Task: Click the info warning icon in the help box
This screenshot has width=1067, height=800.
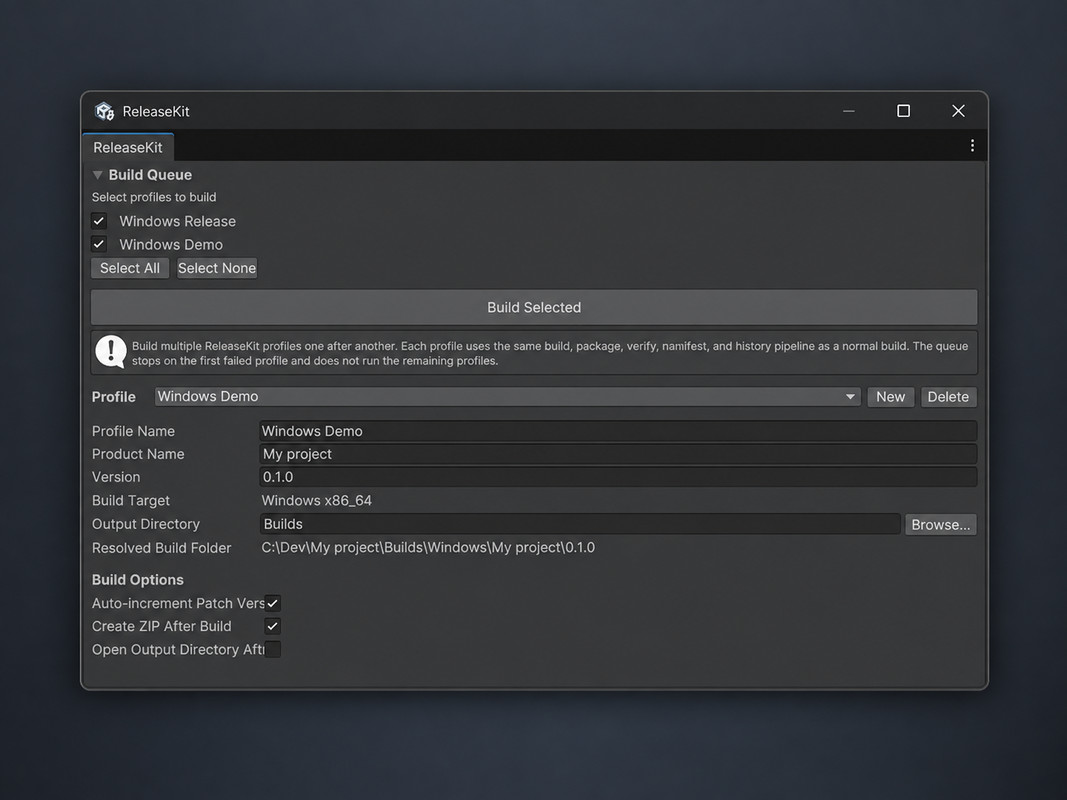Action: 111,352
